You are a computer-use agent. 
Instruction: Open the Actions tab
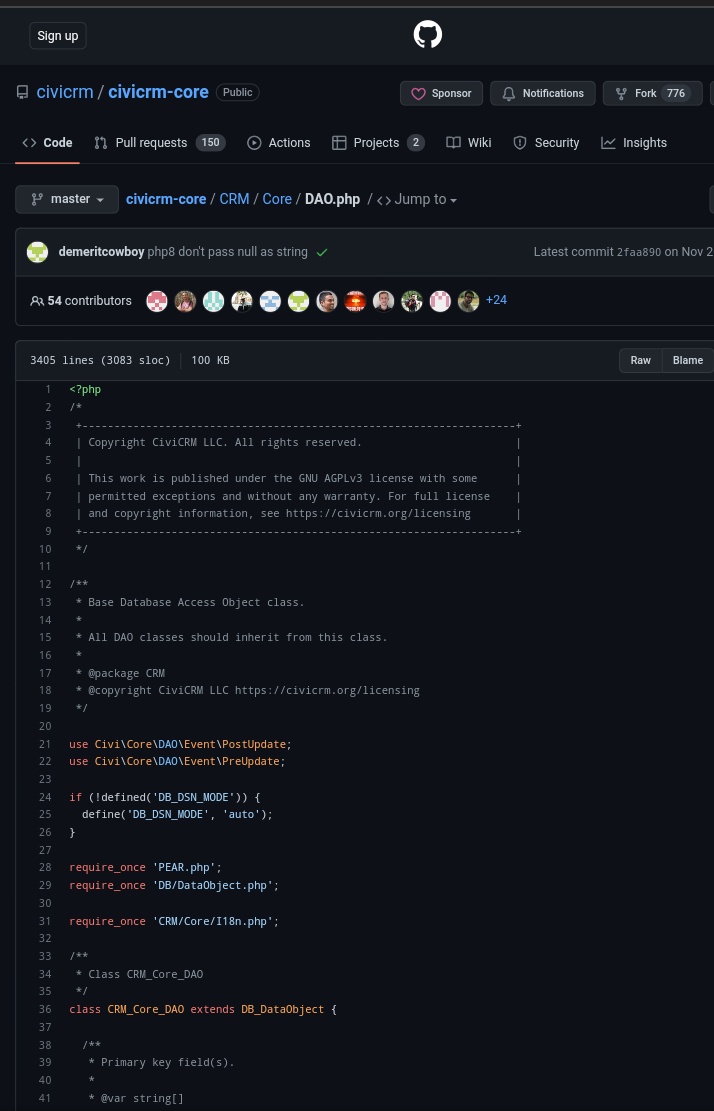278,142
